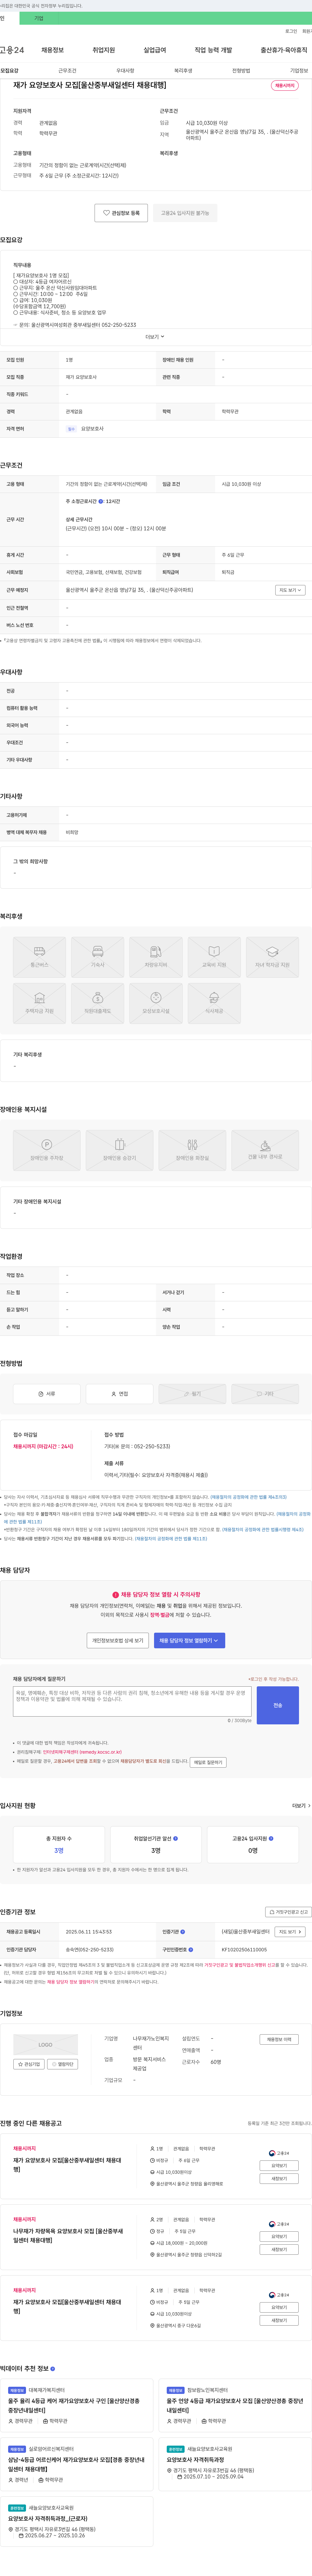Click the 통근버스 welfare icon
Image resolution: width=312 pixels, height=2576 pixels.
pos(39,957)
